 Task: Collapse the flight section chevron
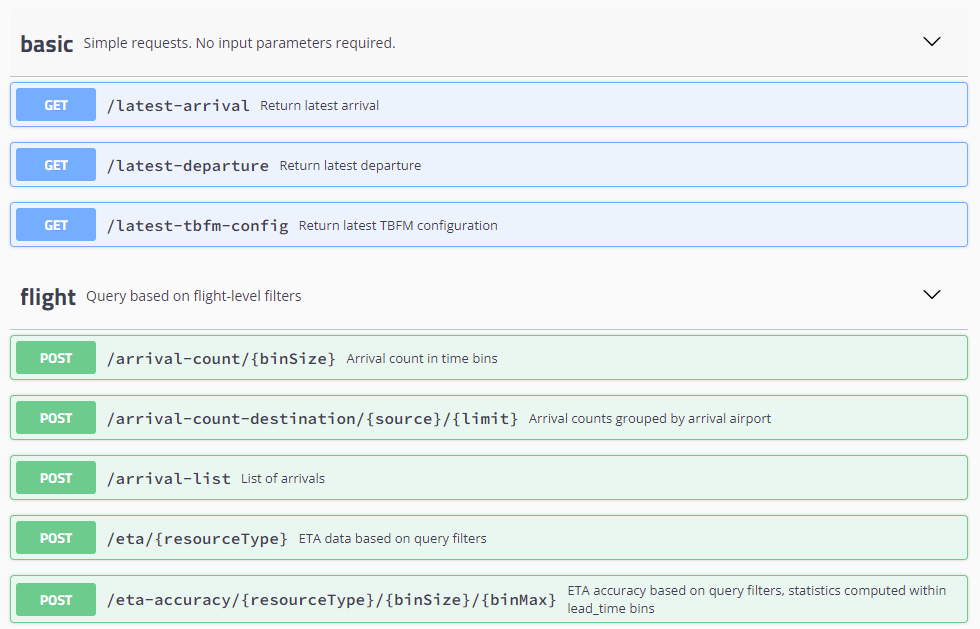[x=931, y=295]
